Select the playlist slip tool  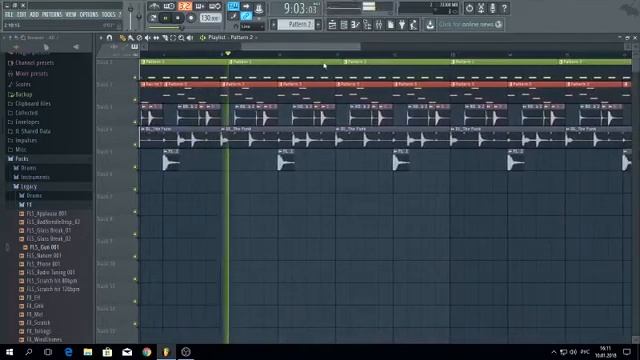click(x=156, y=38)
